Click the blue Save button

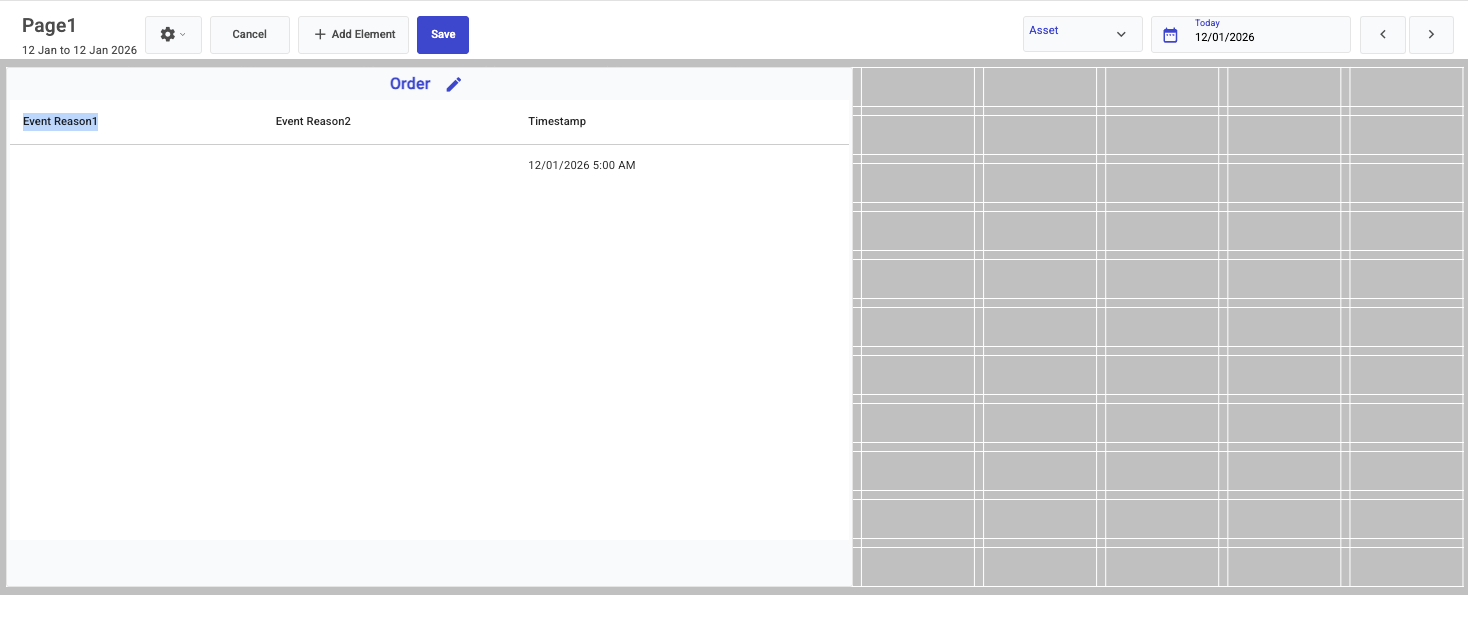click(443, 34)
